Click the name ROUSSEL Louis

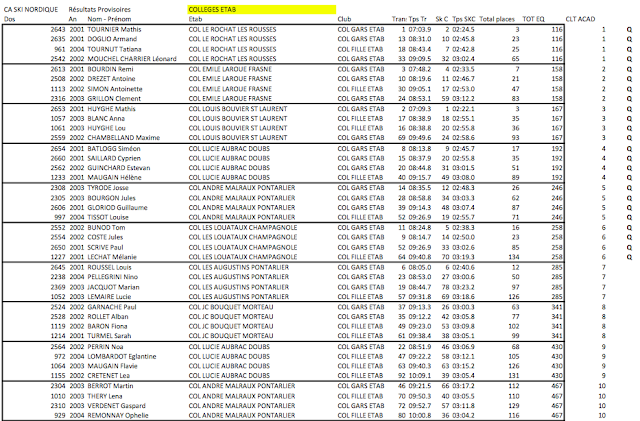109,267
